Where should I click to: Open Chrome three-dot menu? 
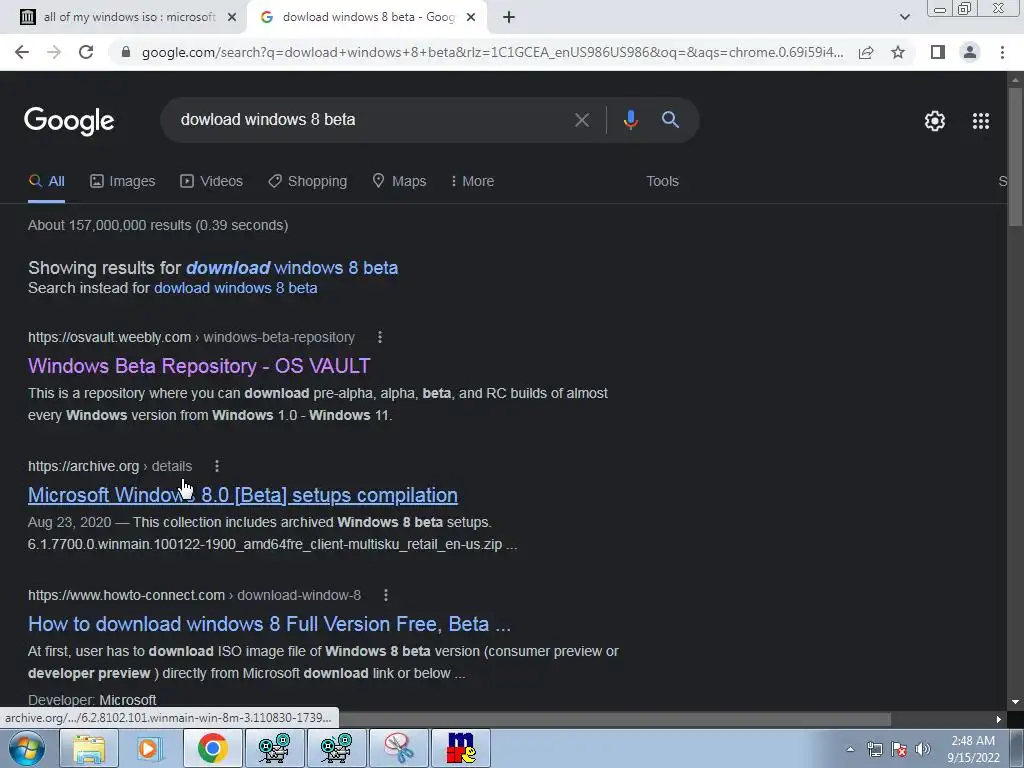click(1002, 52)
